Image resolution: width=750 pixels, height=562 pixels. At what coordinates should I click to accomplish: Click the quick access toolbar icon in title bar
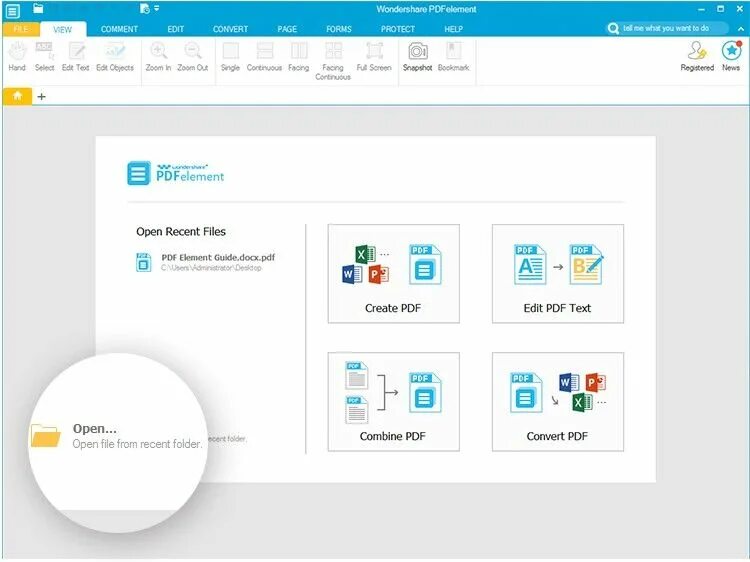tap(144, 9)
